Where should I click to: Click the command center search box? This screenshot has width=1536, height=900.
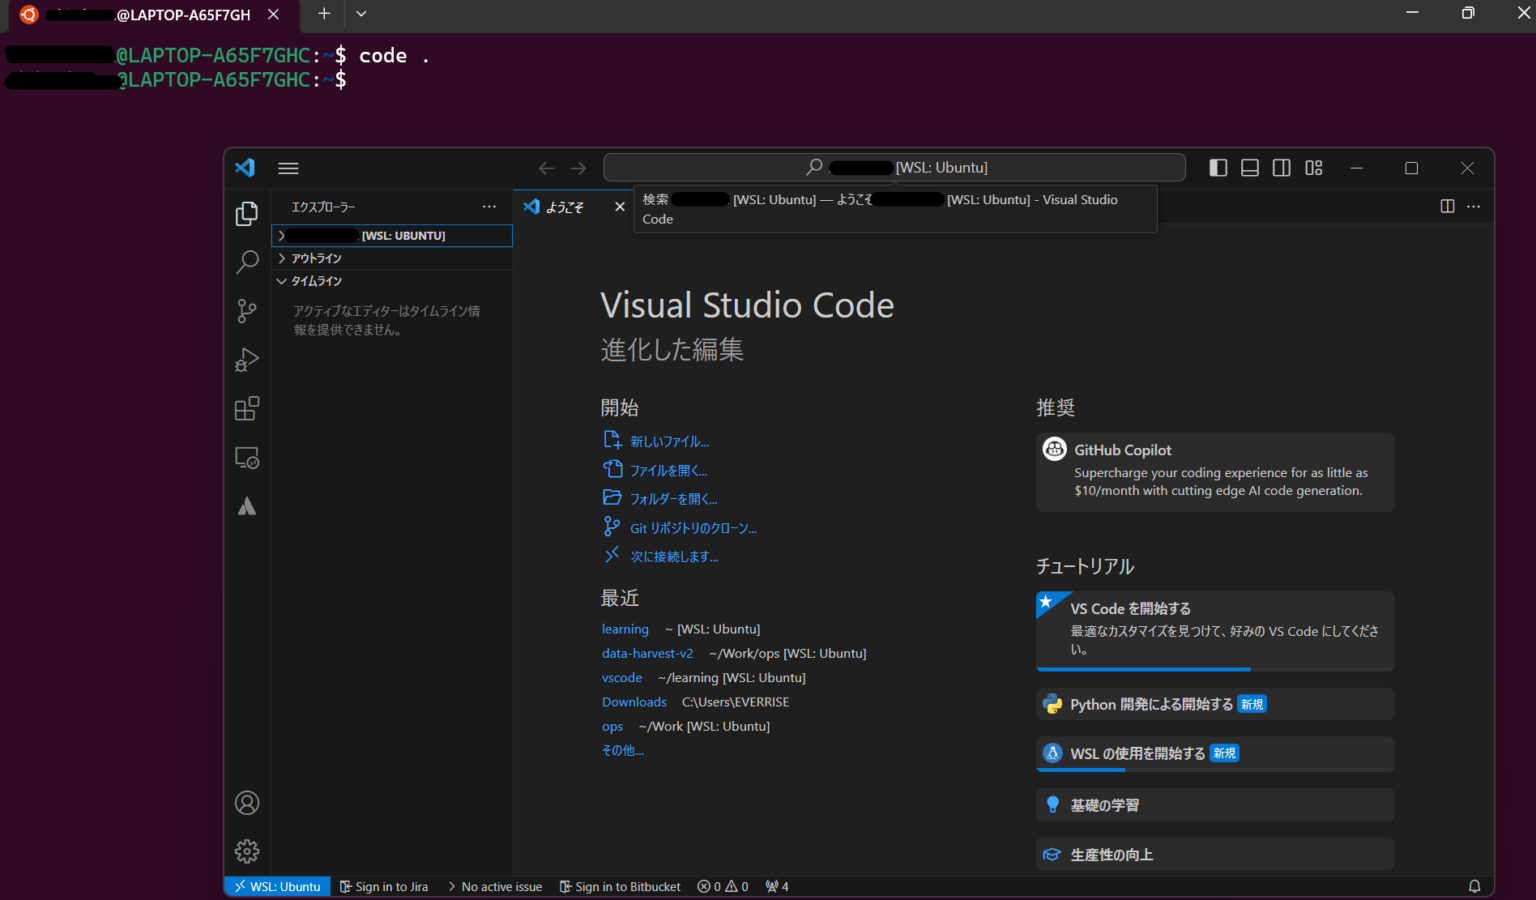point(894,167)
